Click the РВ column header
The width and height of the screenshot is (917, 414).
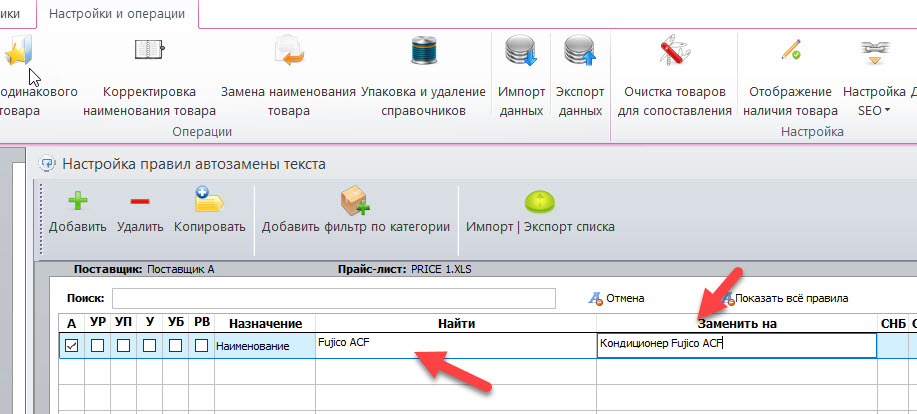201,323
